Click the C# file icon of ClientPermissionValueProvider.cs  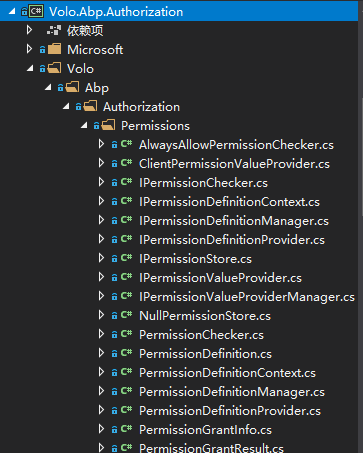click(x=126, y=163)
